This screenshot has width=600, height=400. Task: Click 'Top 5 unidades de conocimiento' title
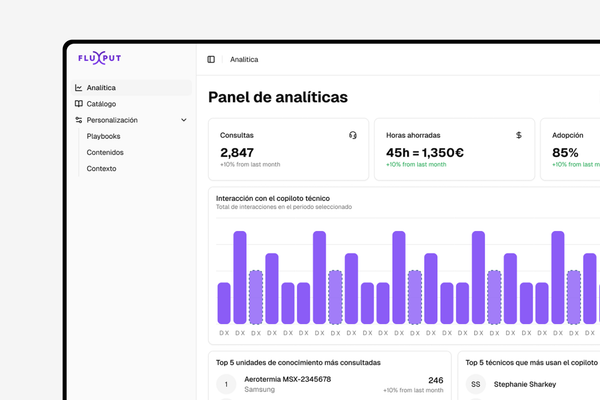(298, 362)
